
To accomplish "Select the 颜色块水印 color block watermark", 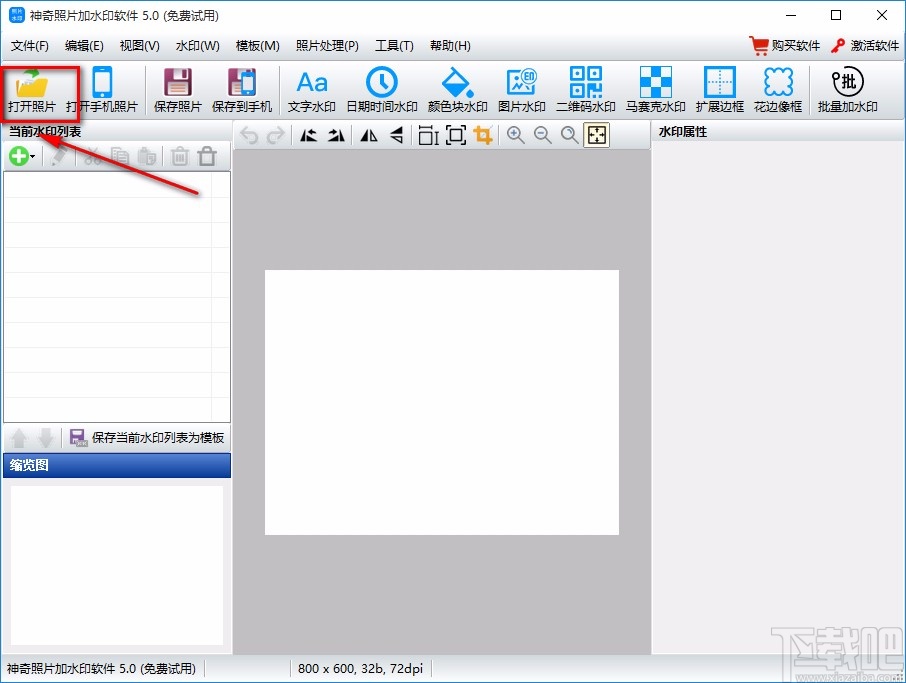I will pyautogui.click(x=457, y=90).
